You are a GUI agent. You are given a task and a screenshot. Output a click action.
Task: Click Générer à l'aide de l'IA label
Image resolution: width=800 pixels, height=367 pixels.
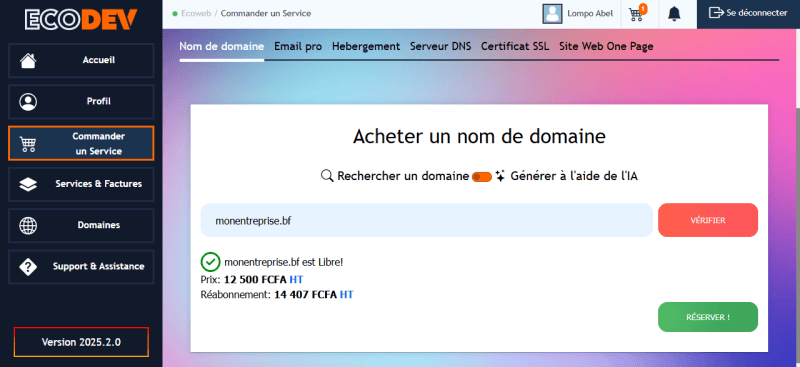[574, 177]
